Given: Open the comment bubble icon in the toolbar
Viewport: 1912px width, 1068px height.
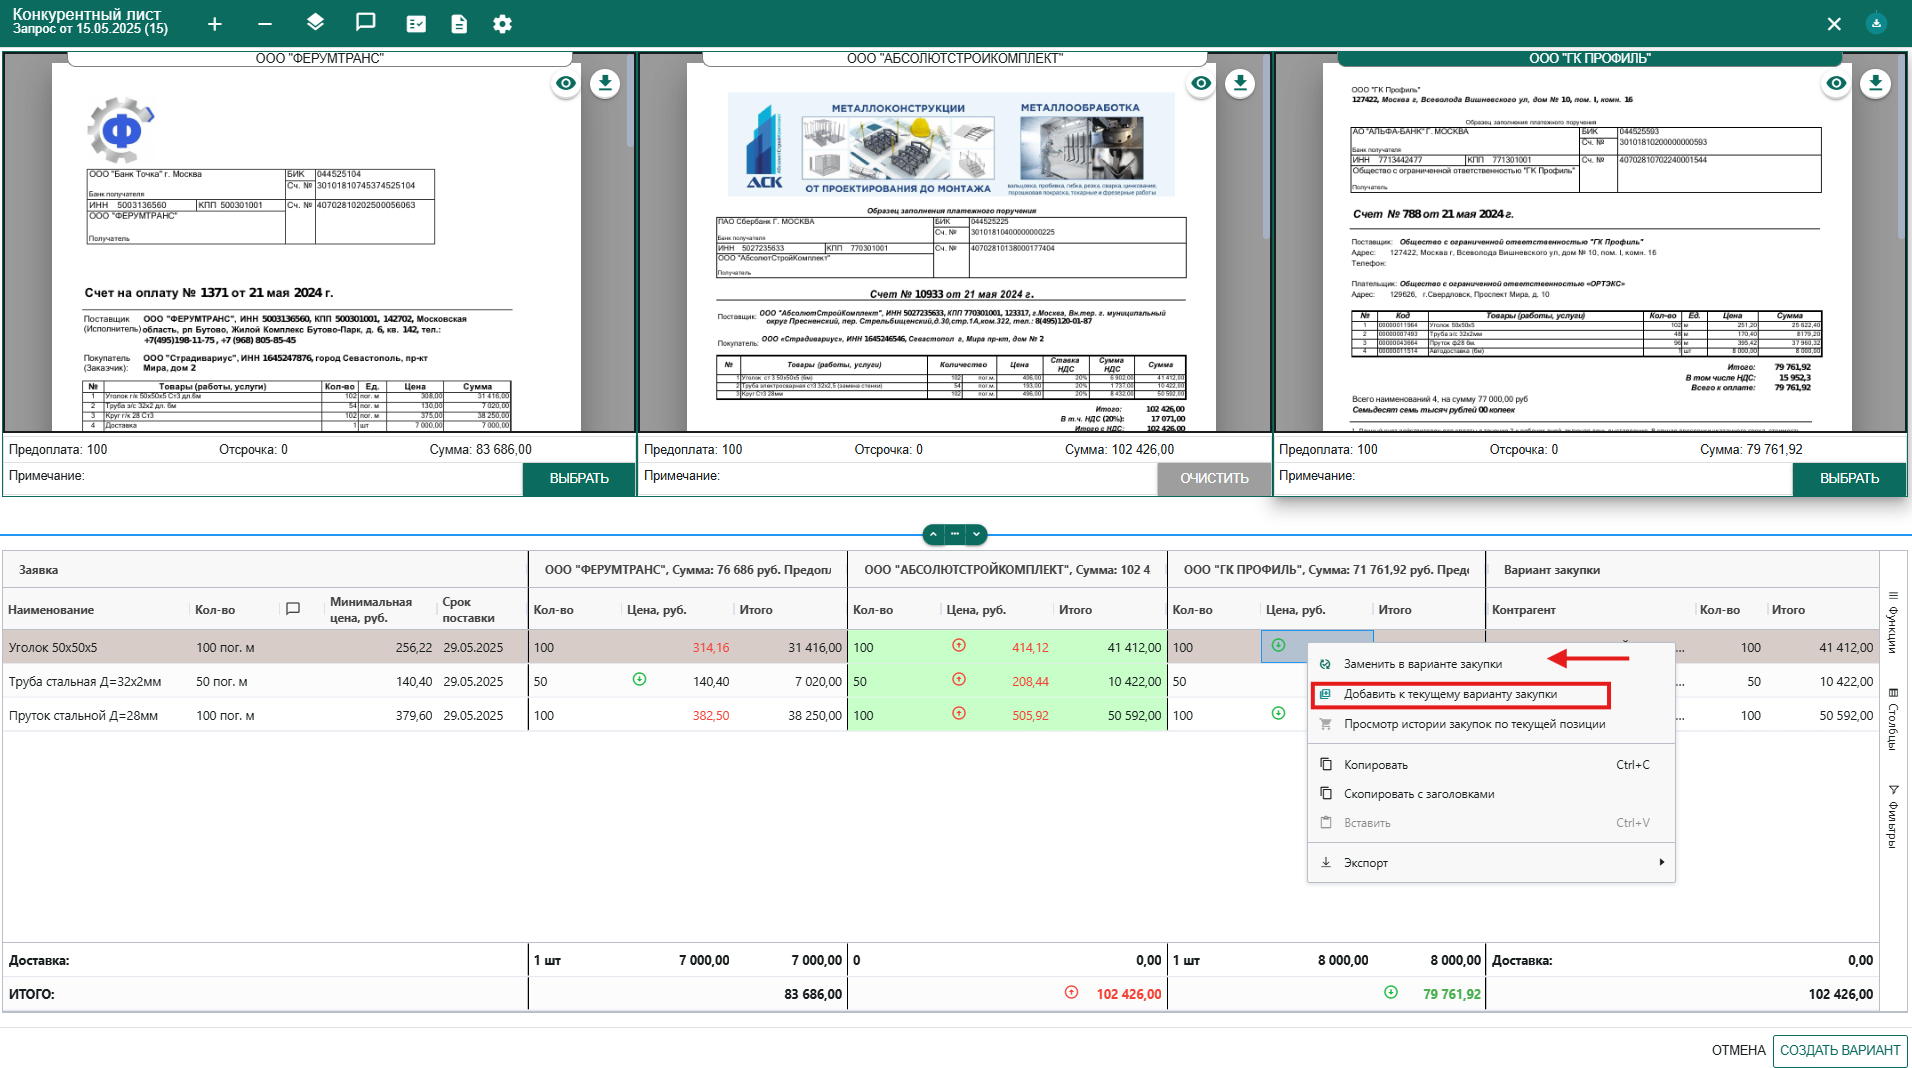Looking at the screenshot, I should 366,23.
